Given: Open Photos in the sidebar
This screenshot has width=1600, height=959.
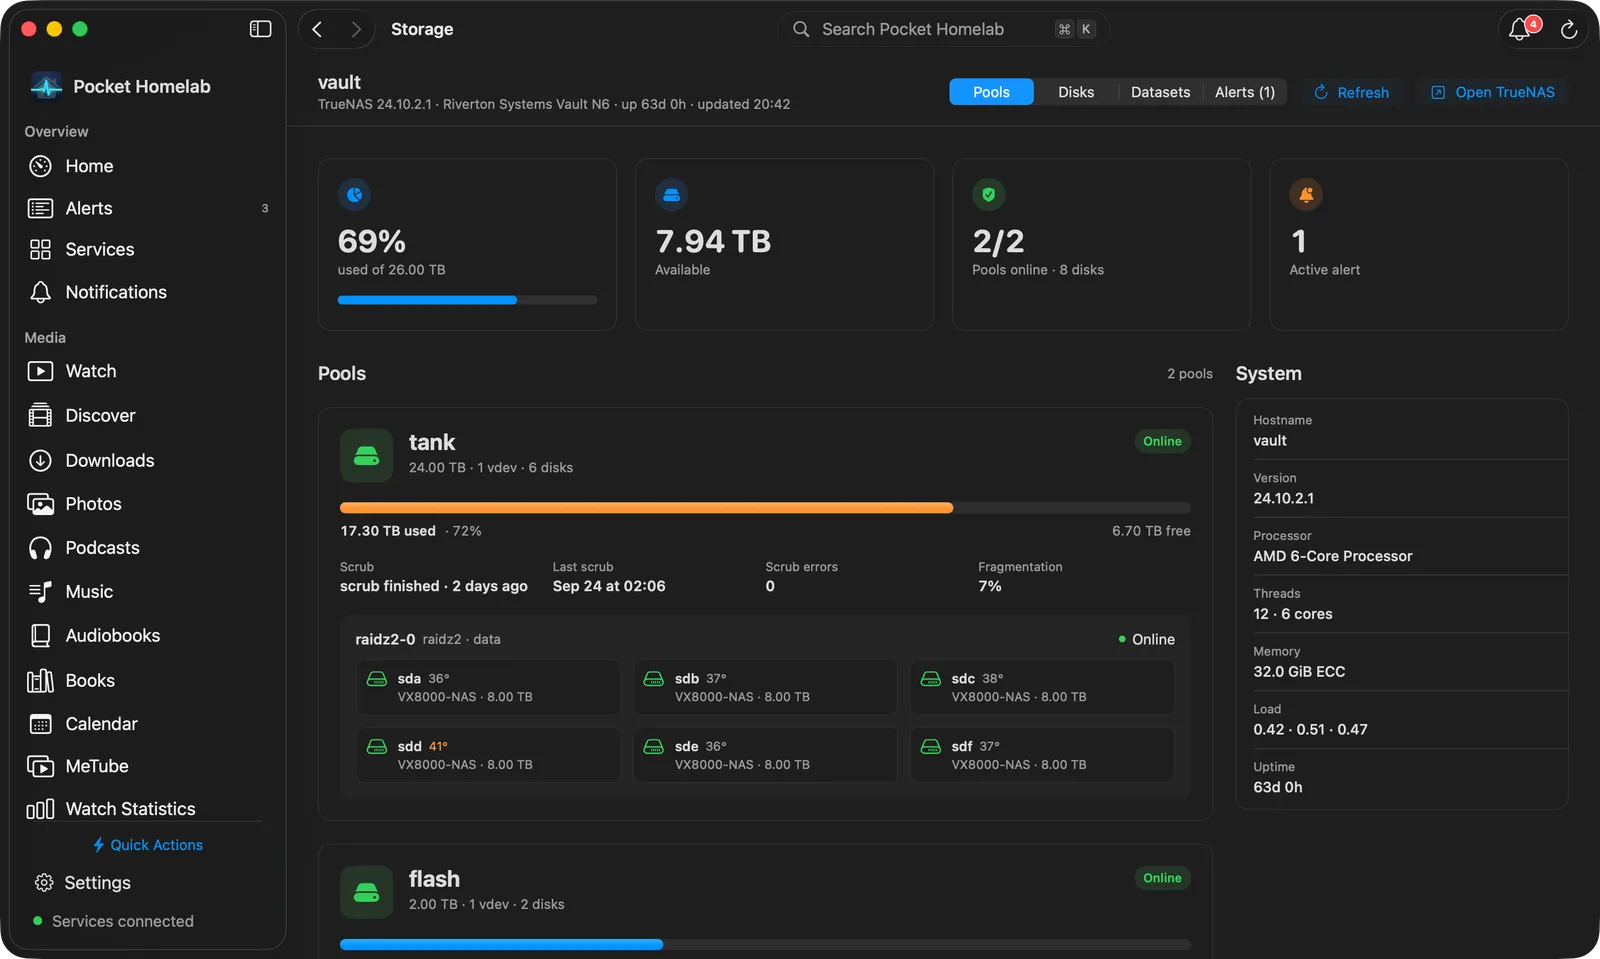Looking at the screenshot, I should tap(147, 504).
